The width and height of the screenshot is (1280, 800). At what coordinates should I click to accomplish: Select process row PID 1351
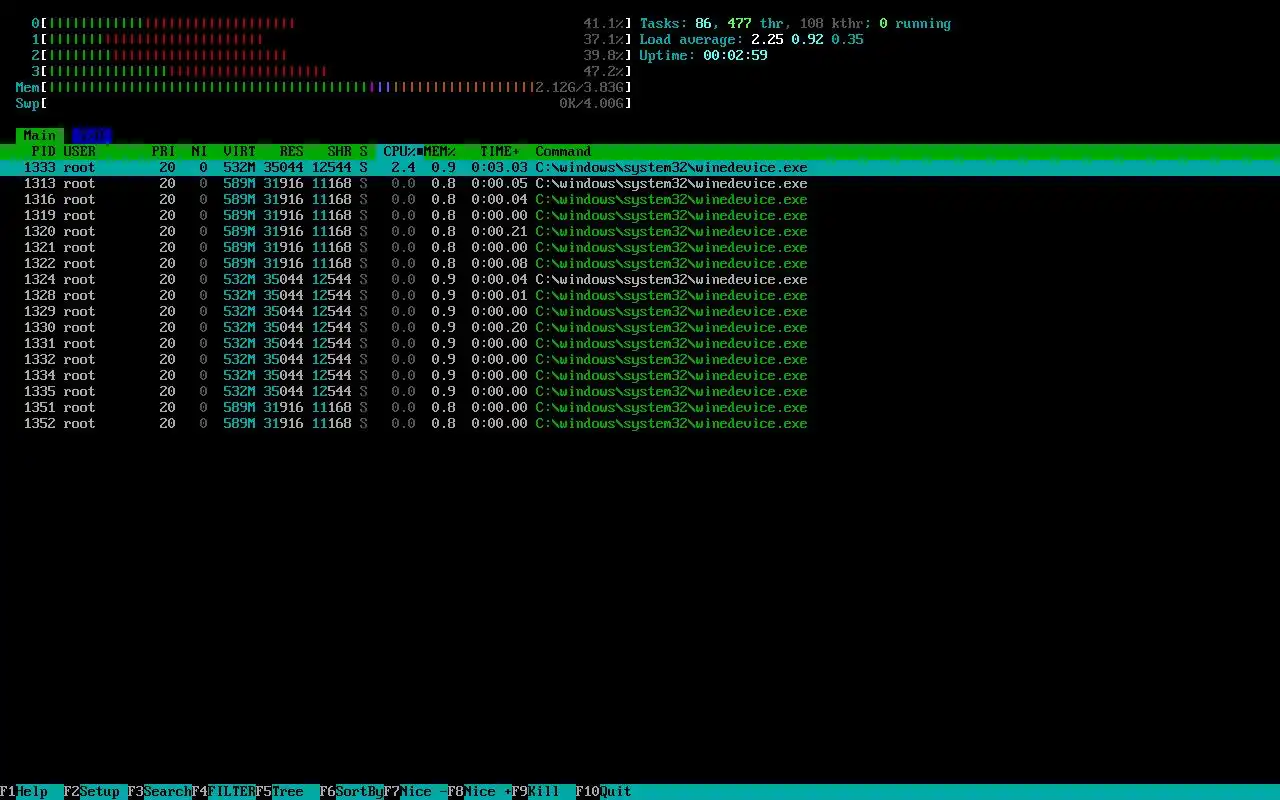point(640,407)
